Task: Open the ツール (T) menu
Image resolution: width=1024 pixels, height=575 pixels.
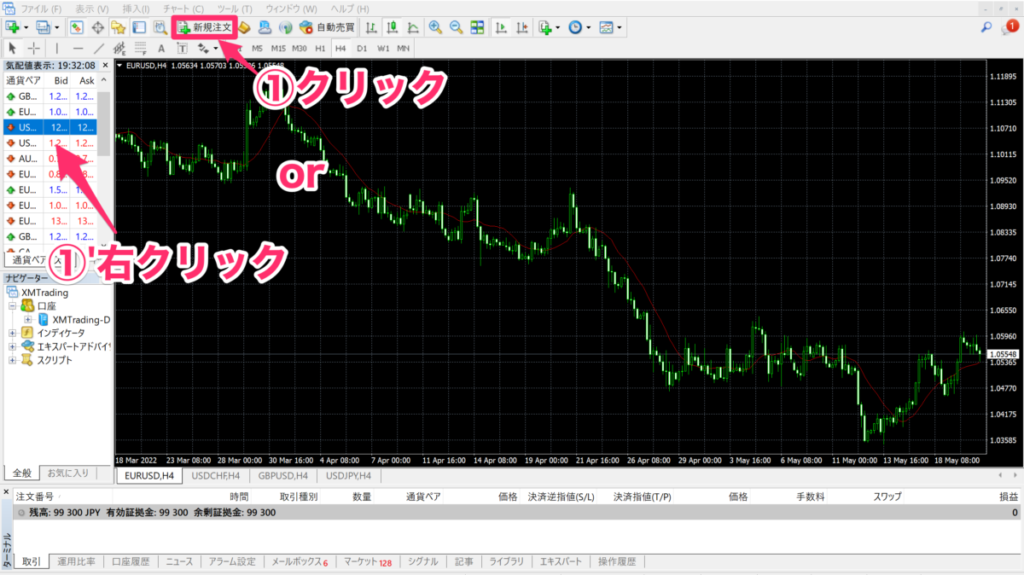Action: coord(234,9)
